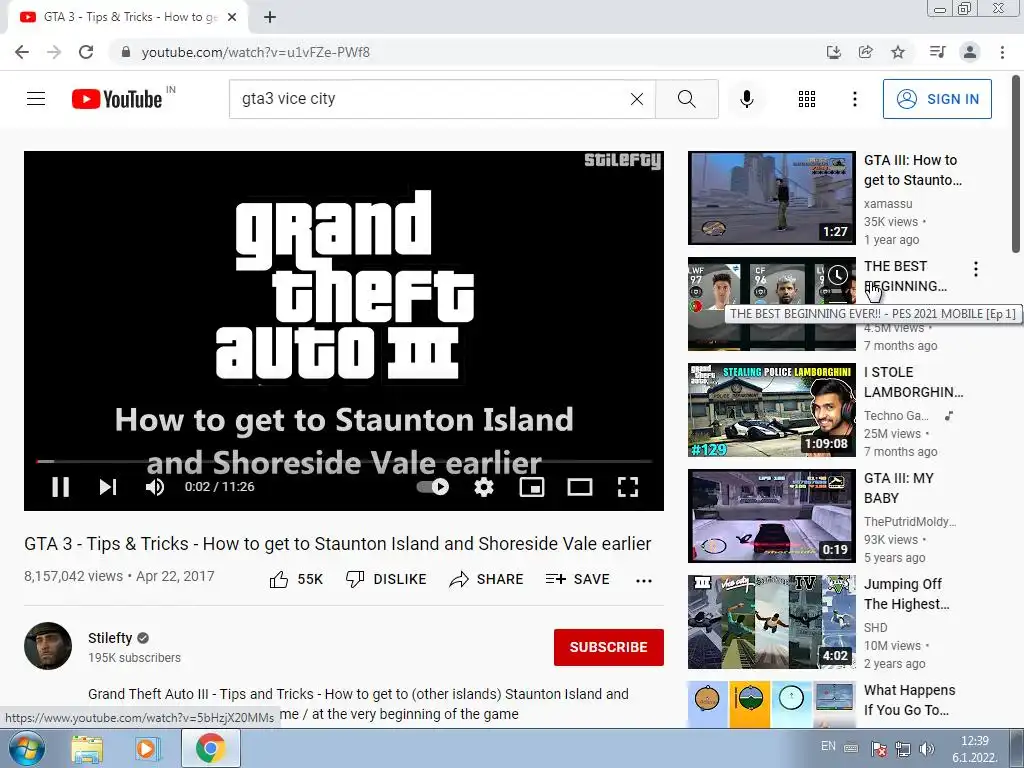Skip to the next video
Screen dimensions: 1024x768
(108, 487)
